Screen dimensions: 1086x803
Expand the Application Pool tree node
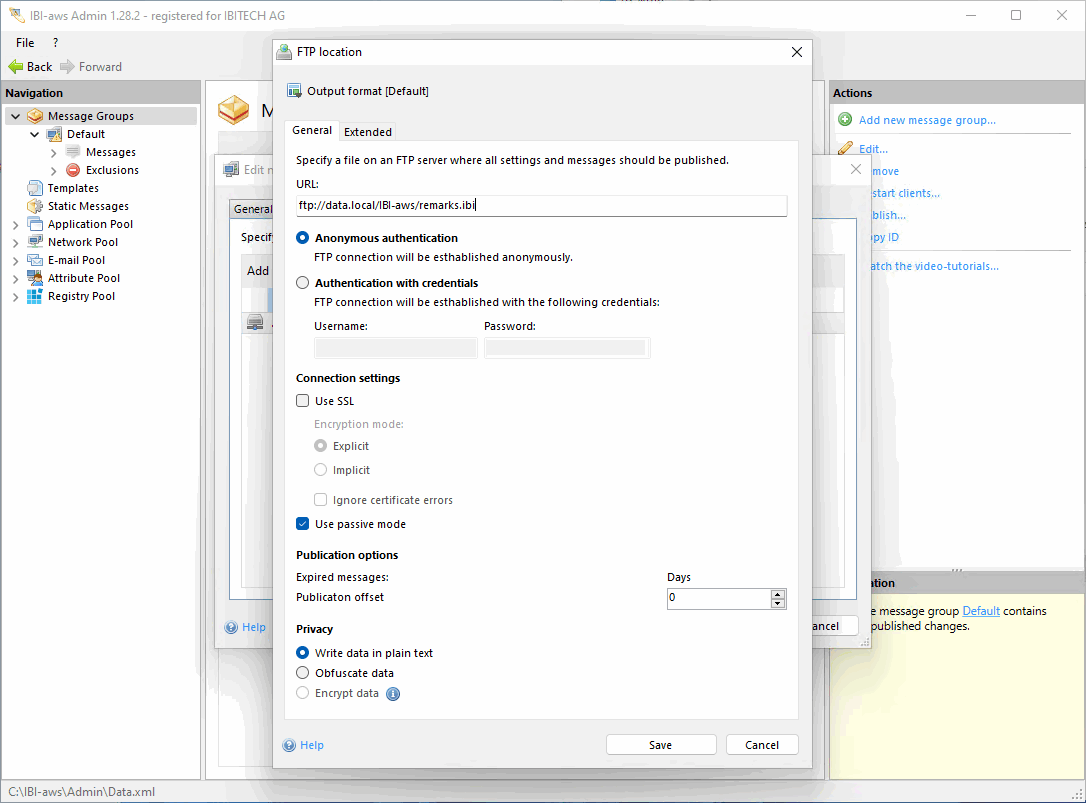tap(15, 224)
